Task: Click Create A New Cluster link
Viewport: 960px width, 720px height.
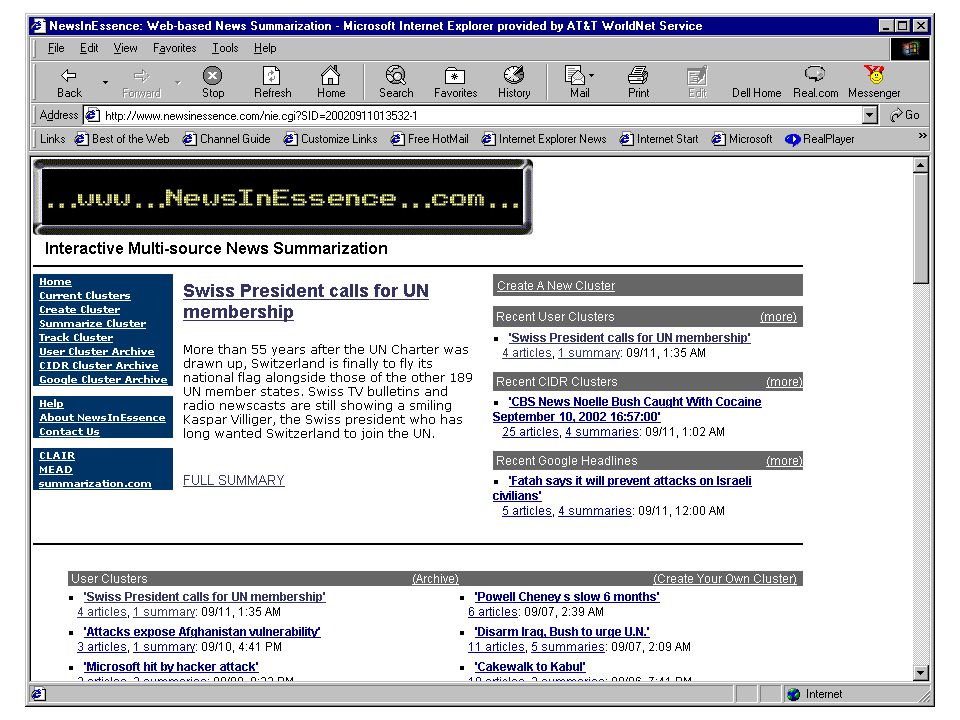Action: click(x=556, y=286)
